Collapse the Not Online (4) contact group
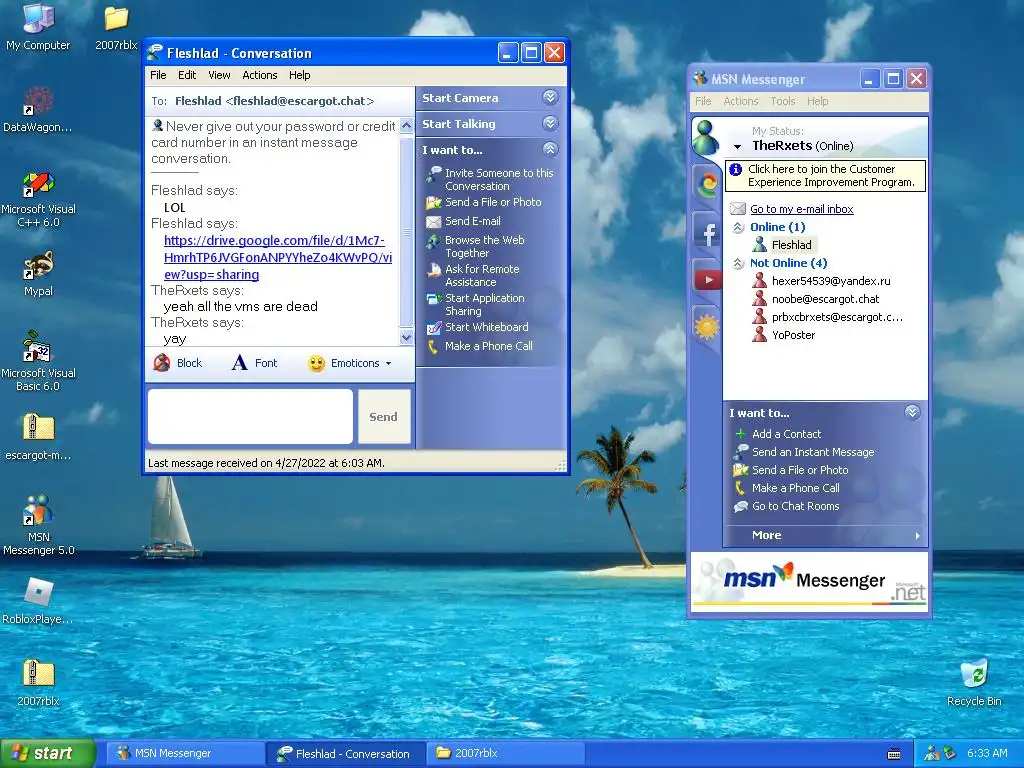This screenshot has height=768, width=1024. coord(738,263)
